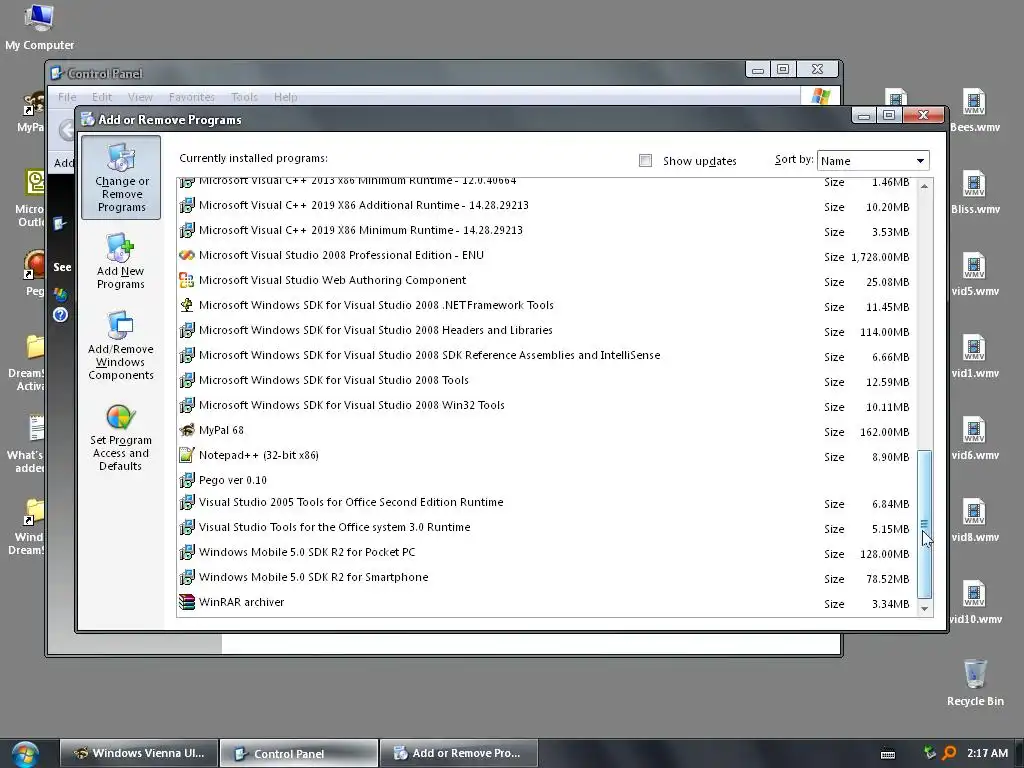
Task: Enable the Show updates checkbox
Action: (x=645, y=161)
